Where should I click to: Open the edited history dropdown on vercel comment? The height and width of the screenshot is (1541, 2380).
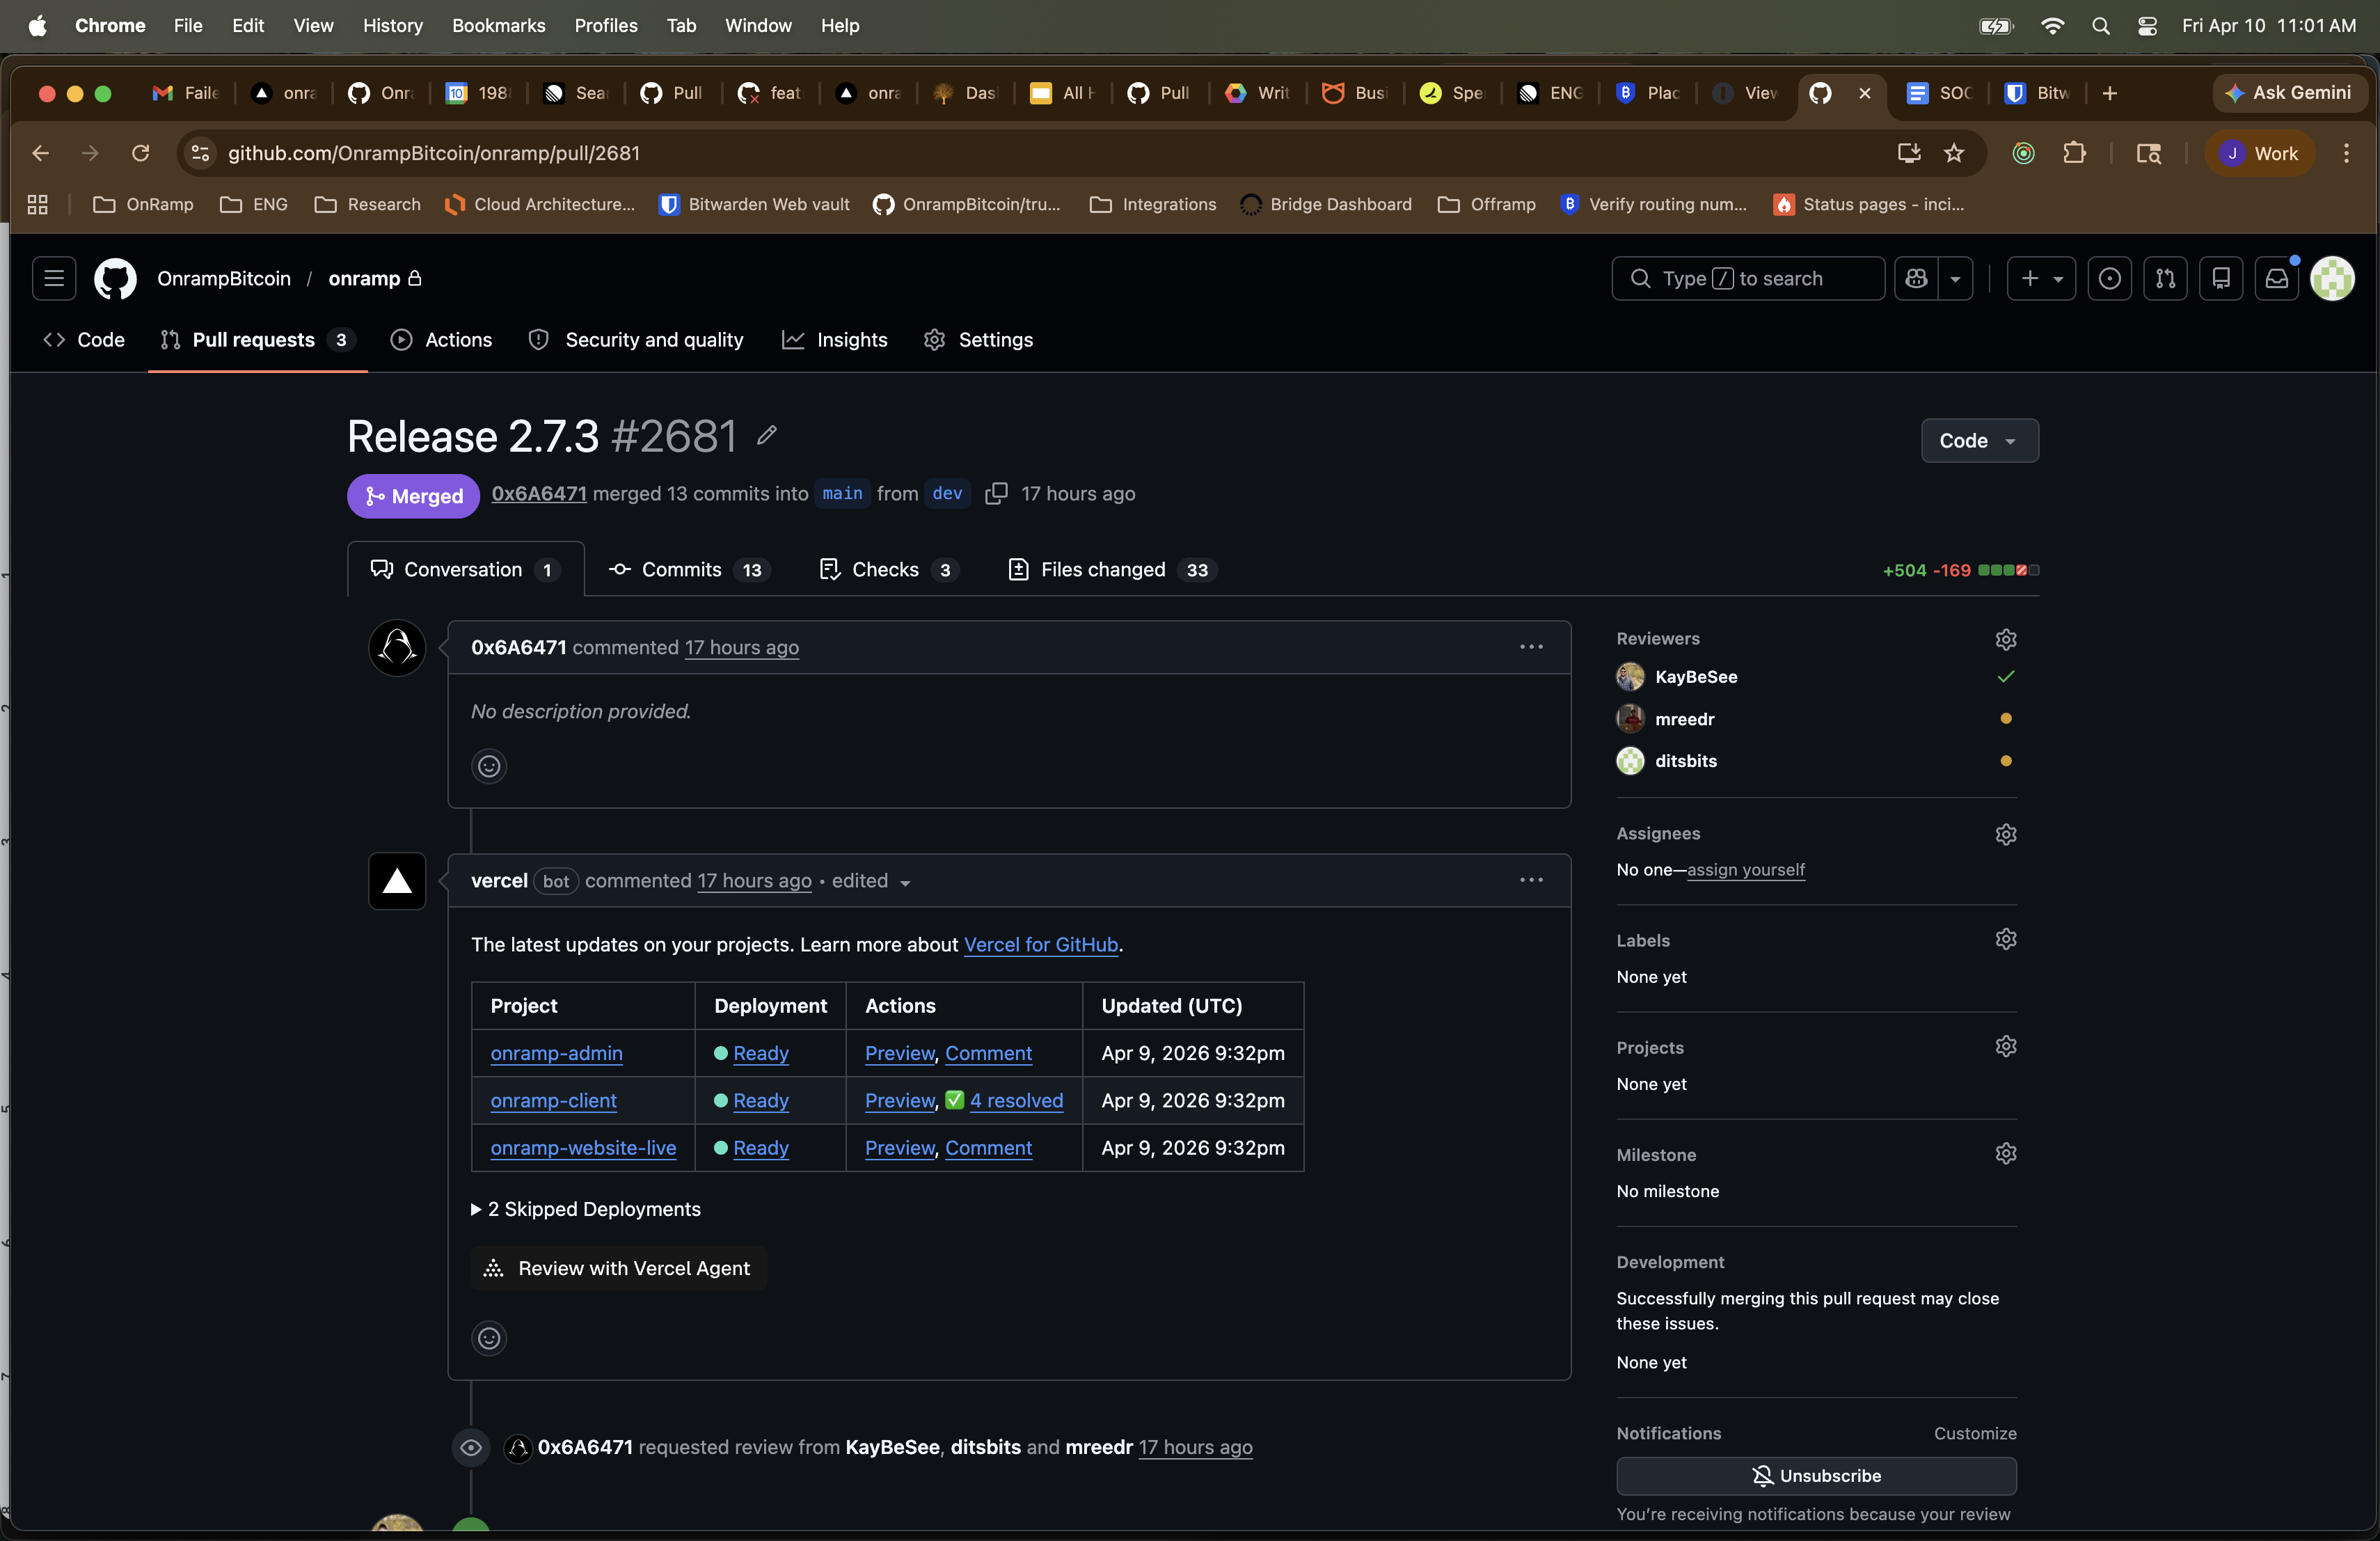tap(904, 882)
